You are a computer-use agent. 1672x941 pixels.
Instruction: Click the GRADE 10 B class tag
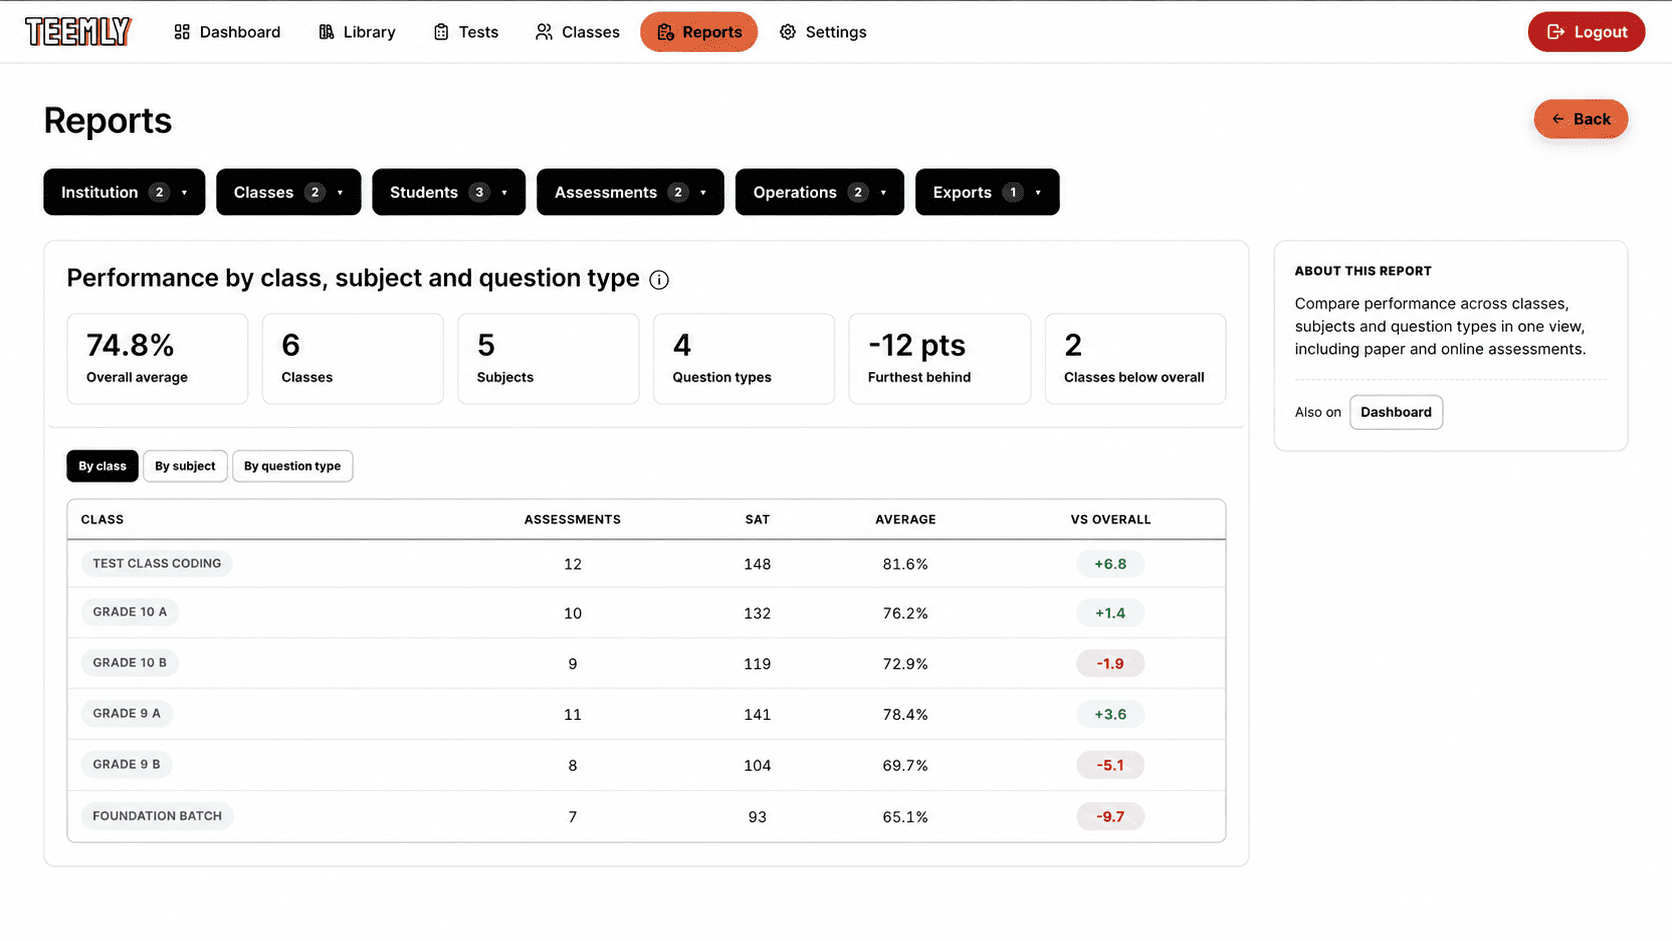click(130, 663)
